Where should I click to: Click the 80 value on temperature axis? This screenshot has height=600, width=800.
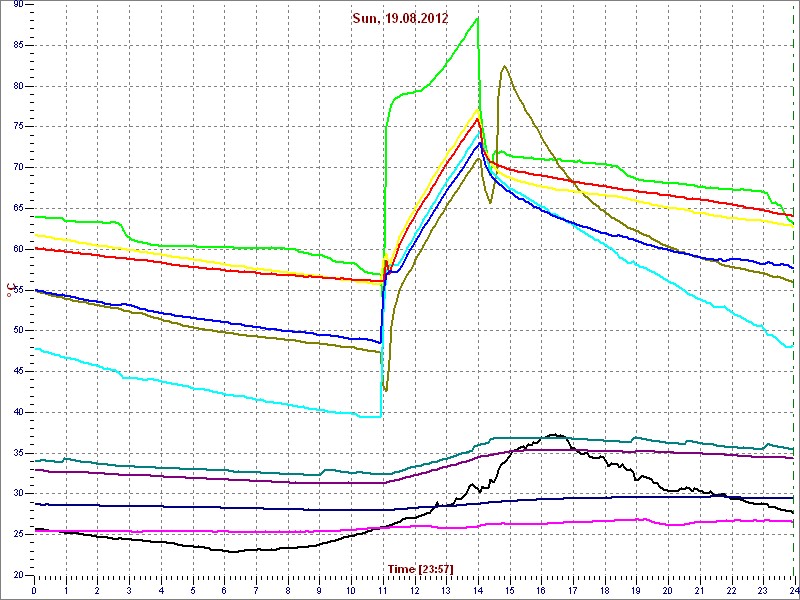click(x=18, y=86)
